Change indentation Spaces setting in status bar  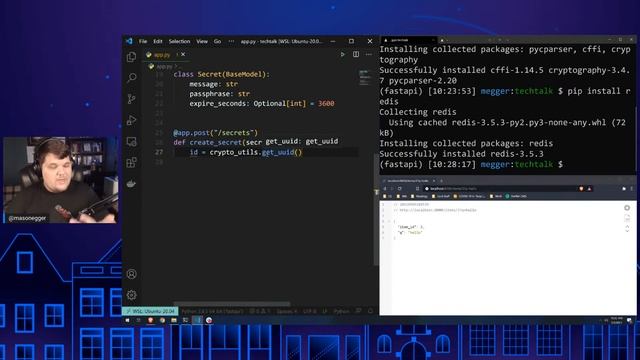[x=287, y=311]
